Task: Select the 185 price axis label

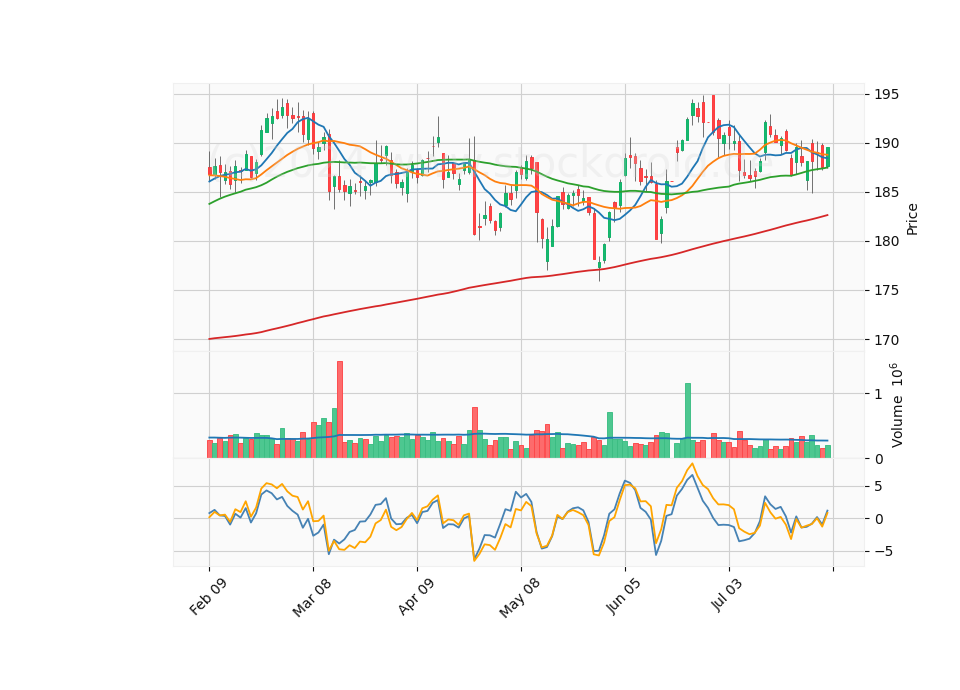Action: pyautogui.click(x=886, y=192)
